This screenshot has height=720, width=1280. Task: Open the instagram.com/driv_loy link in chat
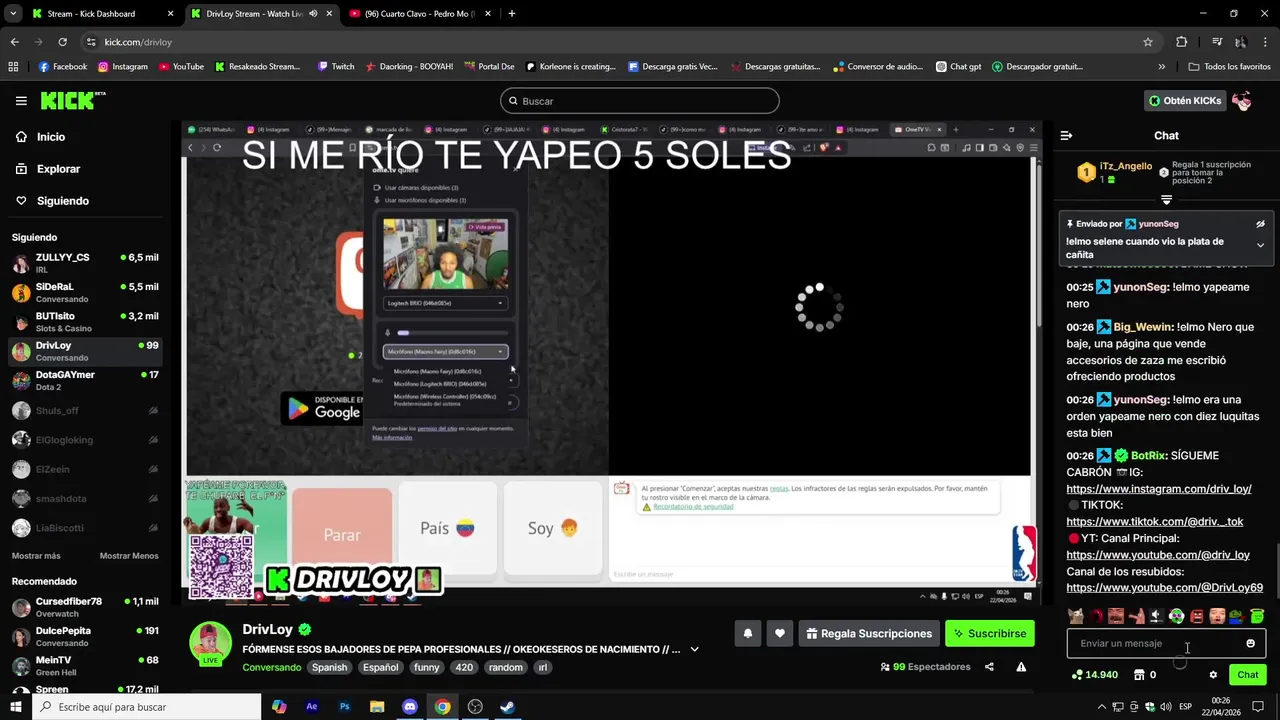(1158, 489)
